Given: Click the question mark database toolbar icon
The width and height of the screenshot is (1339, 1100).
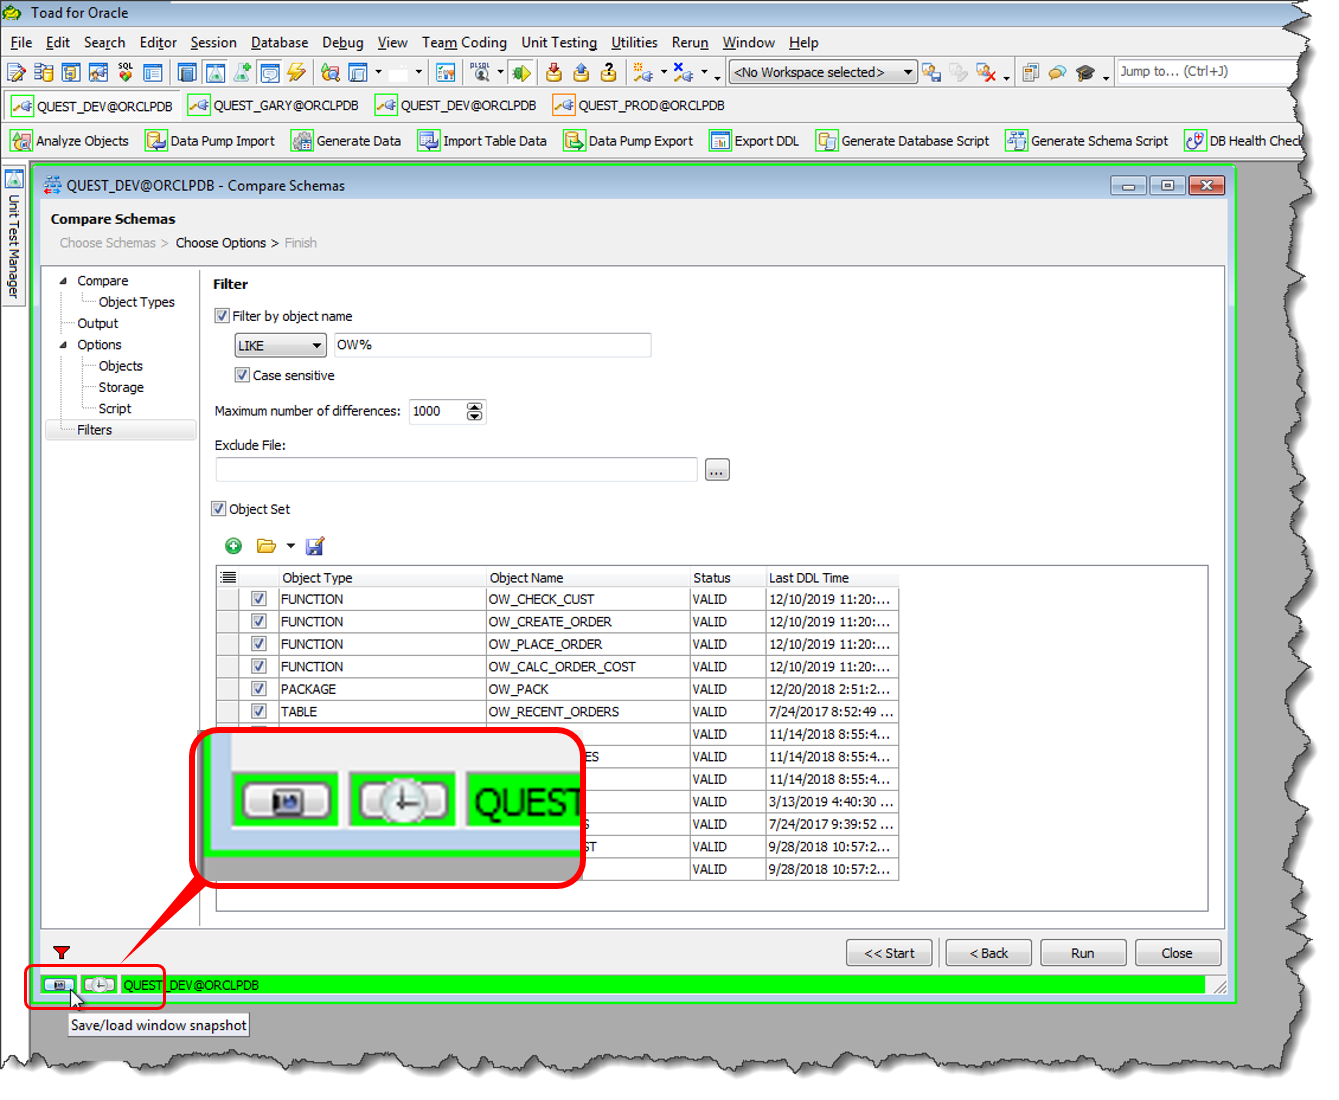Looking at the screenshot, I should (608, 72).
